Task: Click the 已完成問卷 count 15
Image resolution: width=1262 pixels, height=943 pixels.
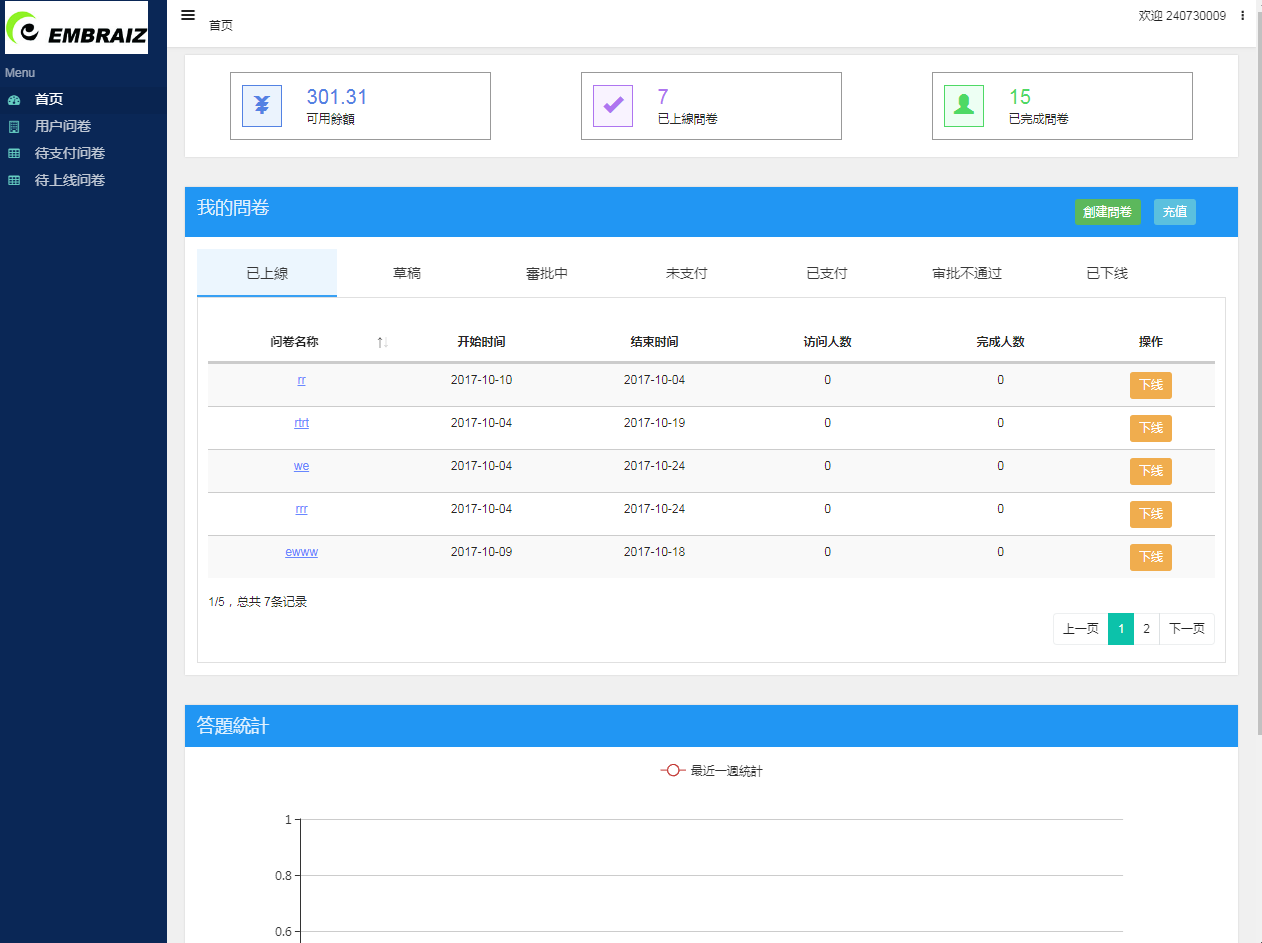Action: (x=1020, y=97)
